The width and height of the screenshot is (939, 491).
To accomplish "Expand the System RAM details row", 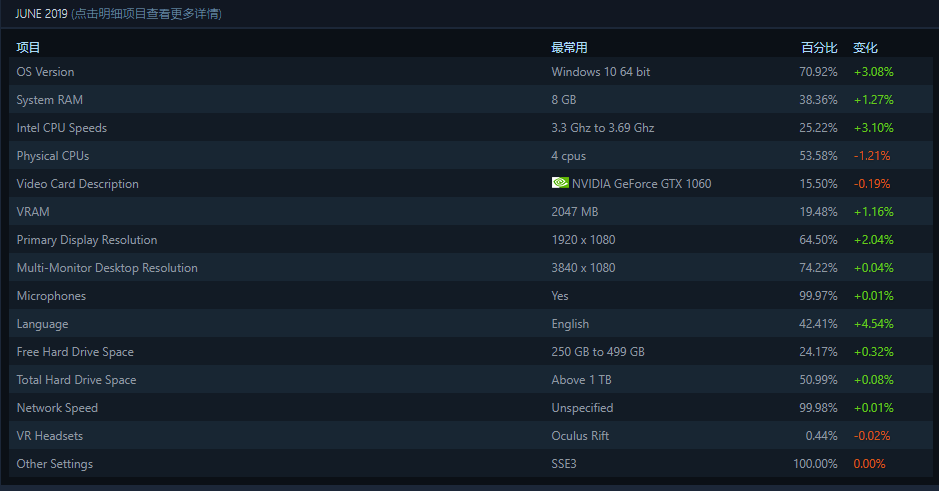I will 471,99.
